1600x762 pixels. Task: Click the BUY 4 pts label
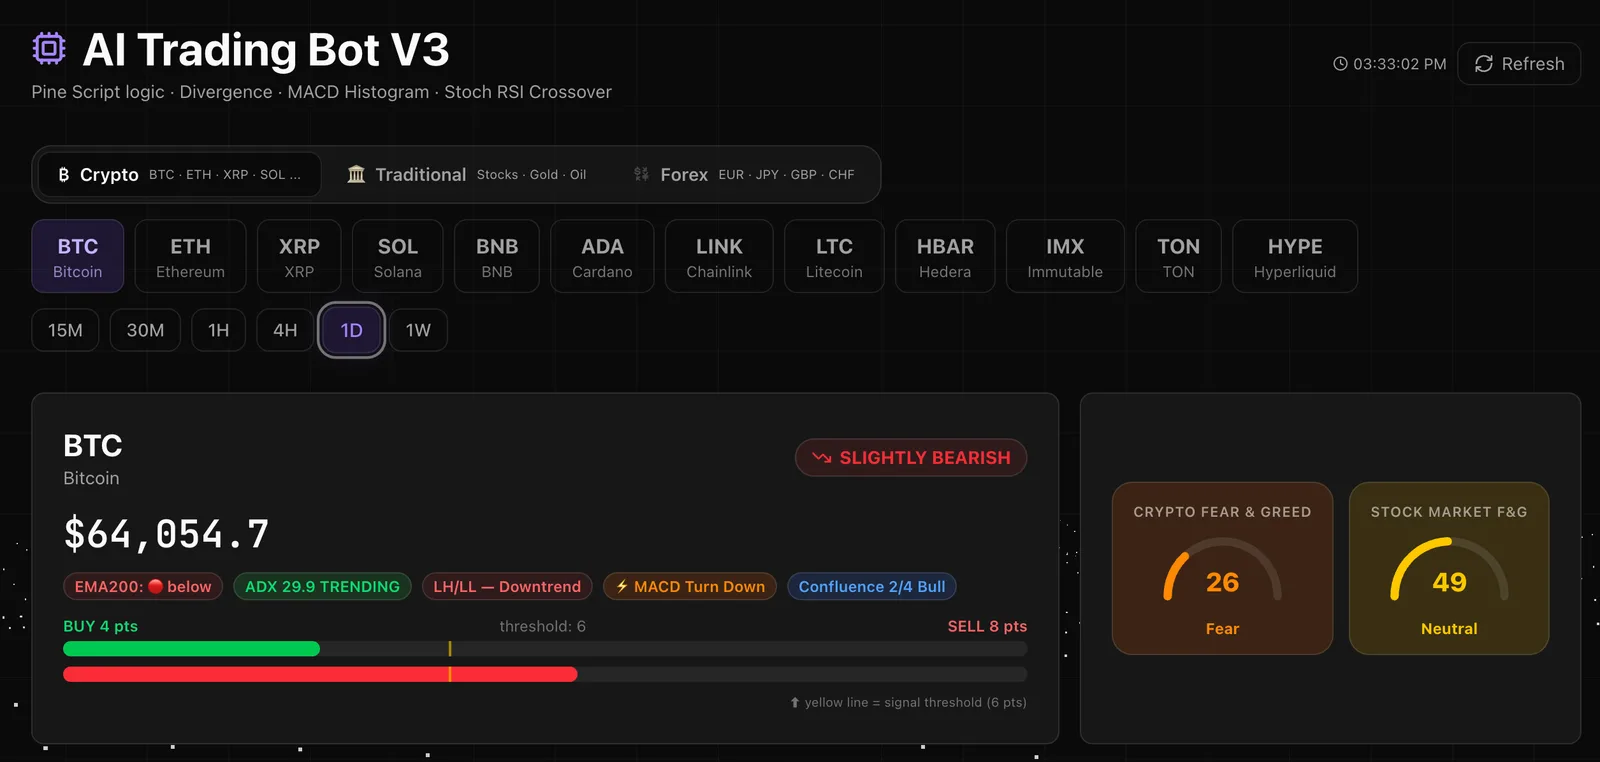[x=100, y=626]
